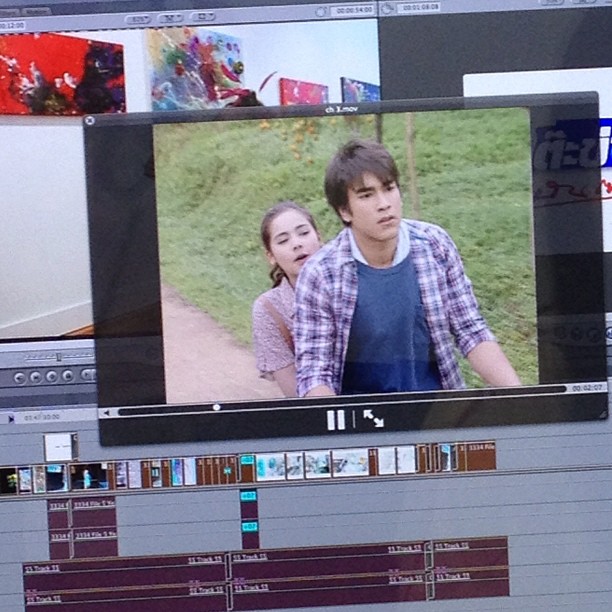The width and height of the screenshot is (612, 612).
Task: Click the fourth Viewer transport button from the left
Action: 68,375
